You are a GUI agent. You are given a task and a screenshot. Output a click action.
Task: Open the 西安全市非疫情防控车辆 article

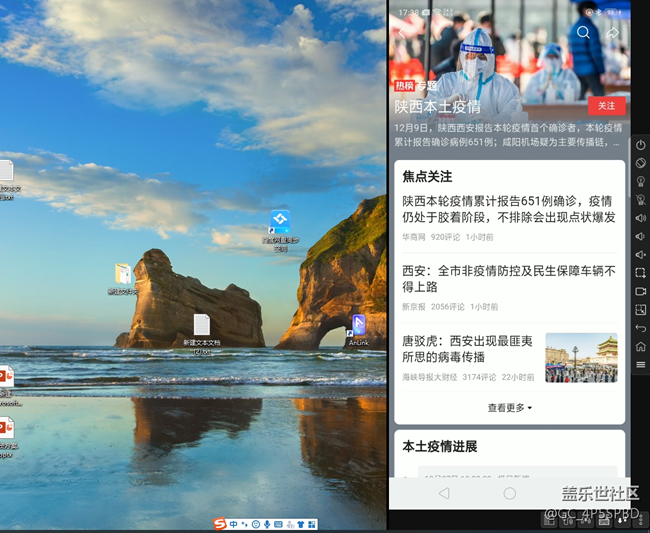point(509,279)
